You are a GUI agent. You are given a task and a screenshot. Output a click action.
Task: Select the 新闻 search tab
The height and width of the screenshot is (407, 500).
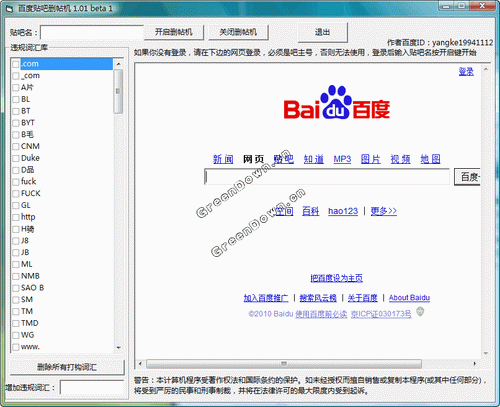tap(223, 159)
